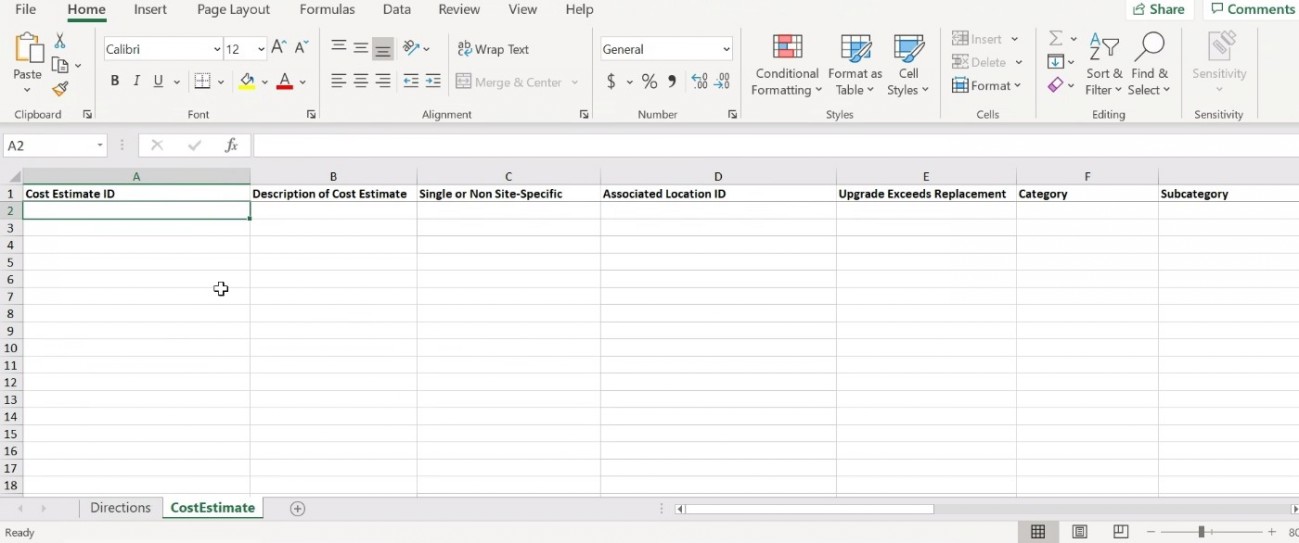Click the AutoSum sigma icon
Image resolution: width=1299 pixels, height=543 pixels.
coord(1056,38)
